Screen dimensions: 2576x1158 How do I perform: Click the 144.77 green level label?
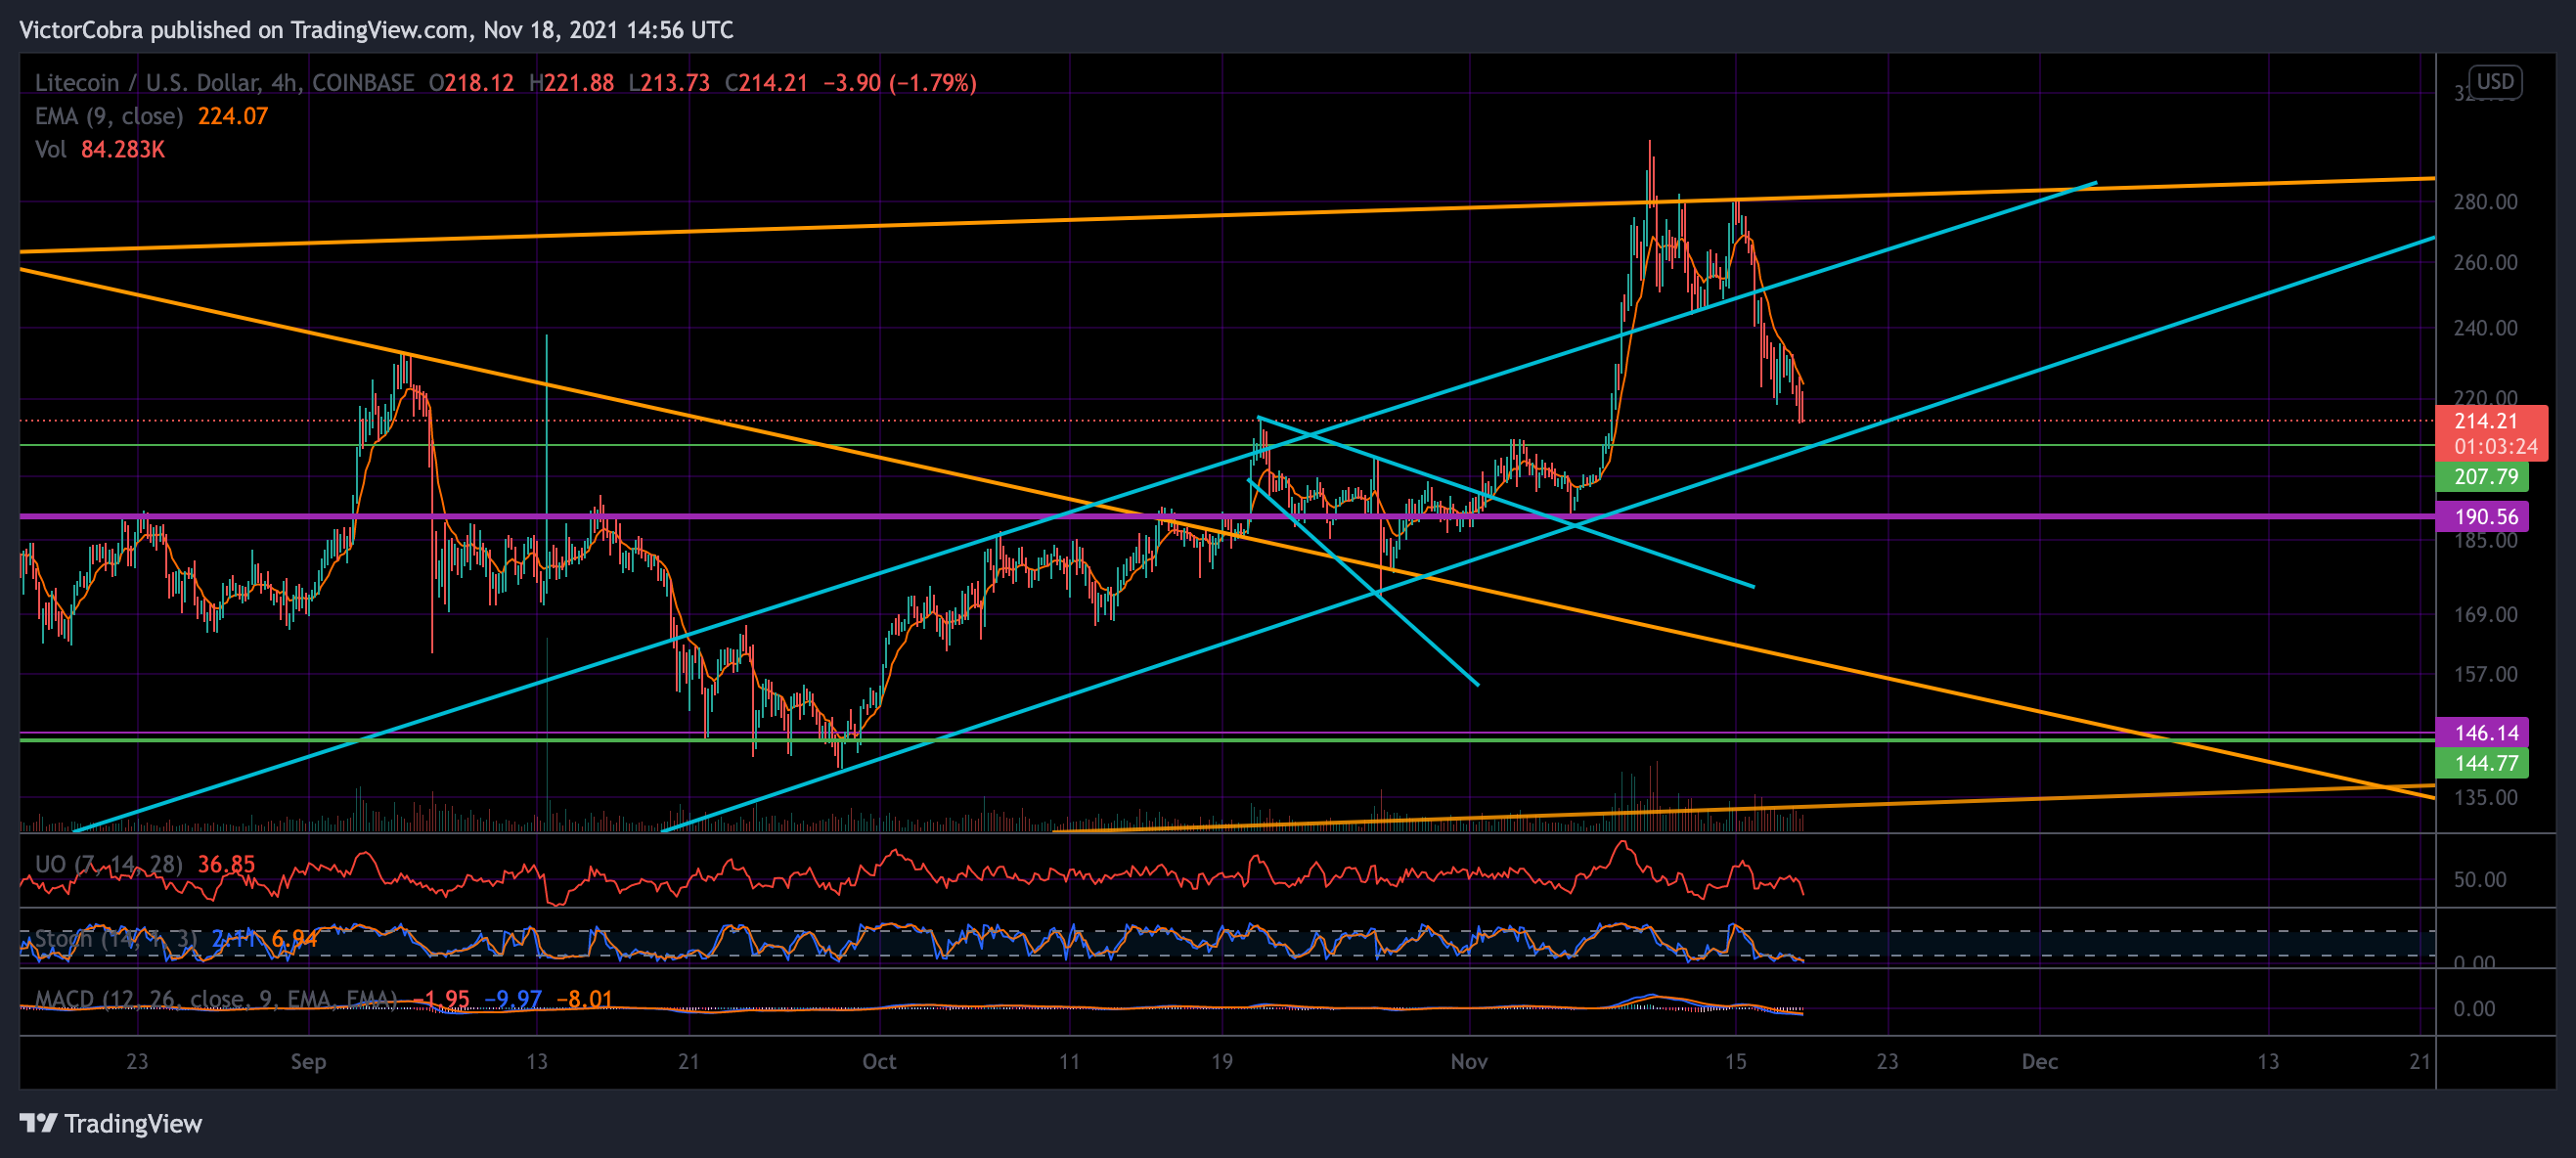[x=2482, y=764]
